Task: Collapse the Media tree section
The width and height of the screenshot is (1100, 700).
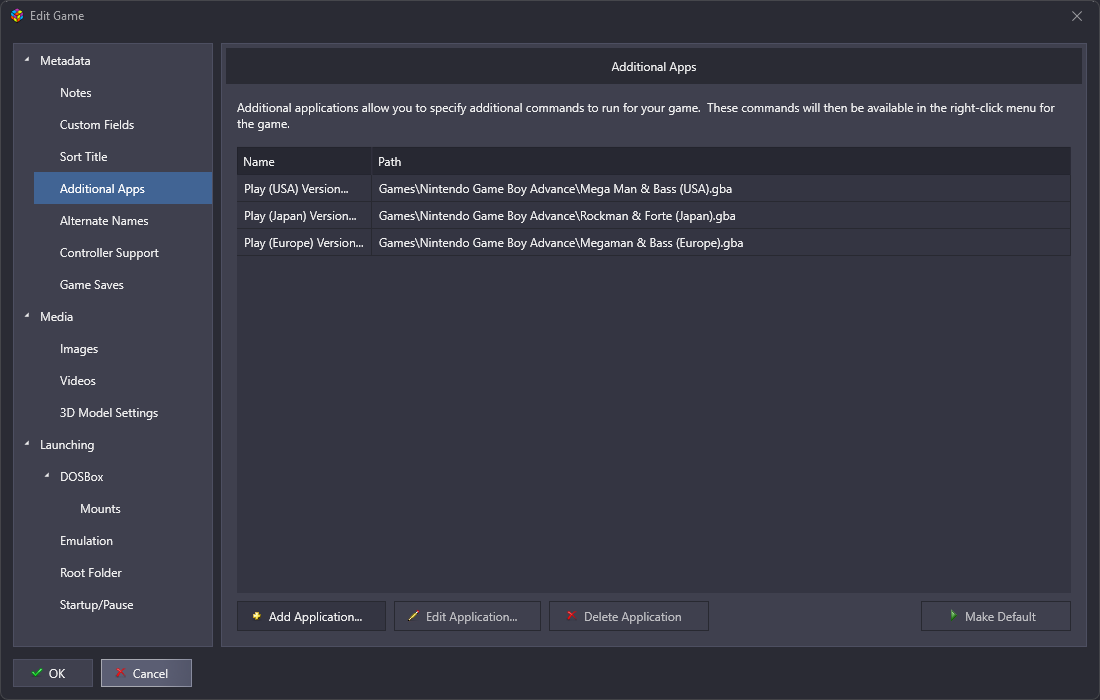Action: tap(27, 316)
